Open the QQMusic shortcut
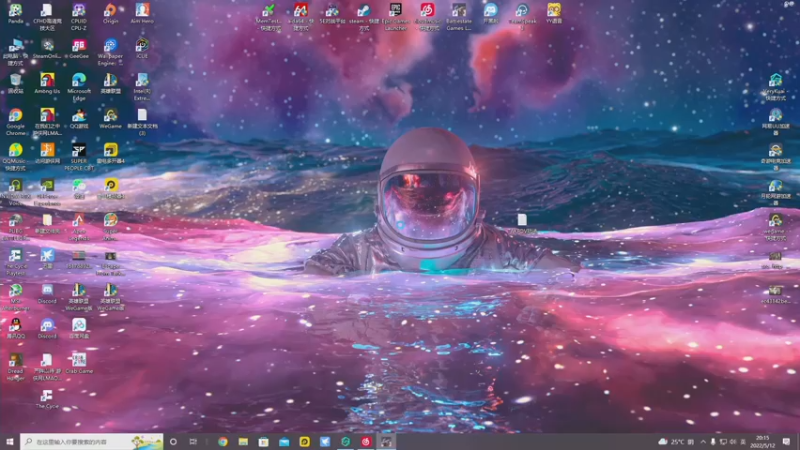The width and height of the screenshot is (800, 450). (15, 157)
